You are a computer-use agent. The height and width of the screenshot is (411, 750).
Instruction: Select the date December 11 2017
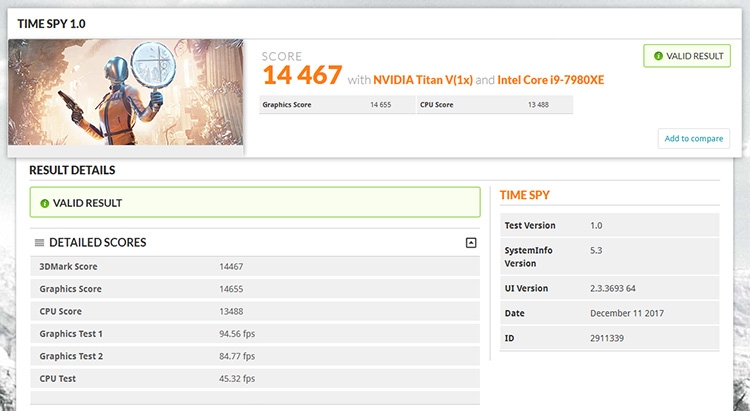(x=627, y=313)
